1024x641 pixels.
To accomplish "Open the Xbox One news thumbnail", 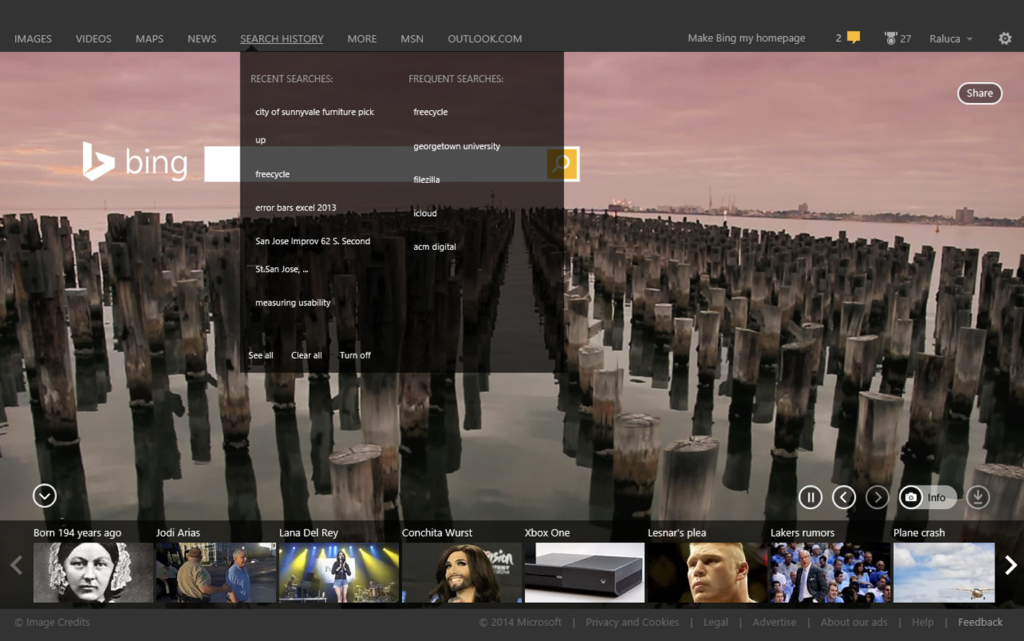I will coord(584,572).
